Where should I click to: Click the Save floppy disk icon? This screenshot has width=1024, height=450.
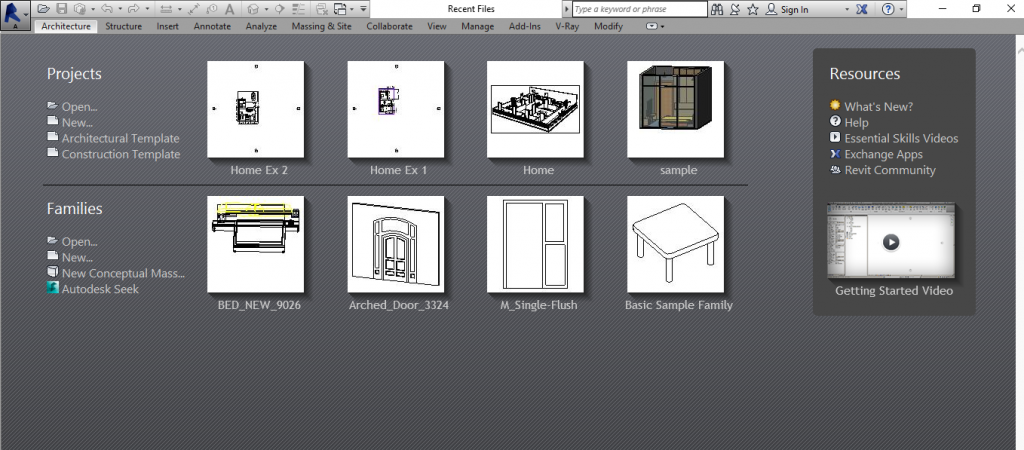coord(61,9)
